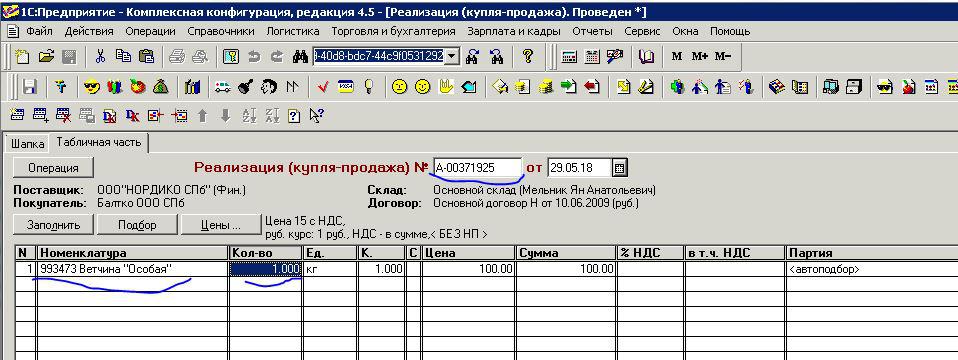Click the key icon beside Undo arrow
Image resolution: width=958 pixels, height=360 pixels.
coord(230,57)
